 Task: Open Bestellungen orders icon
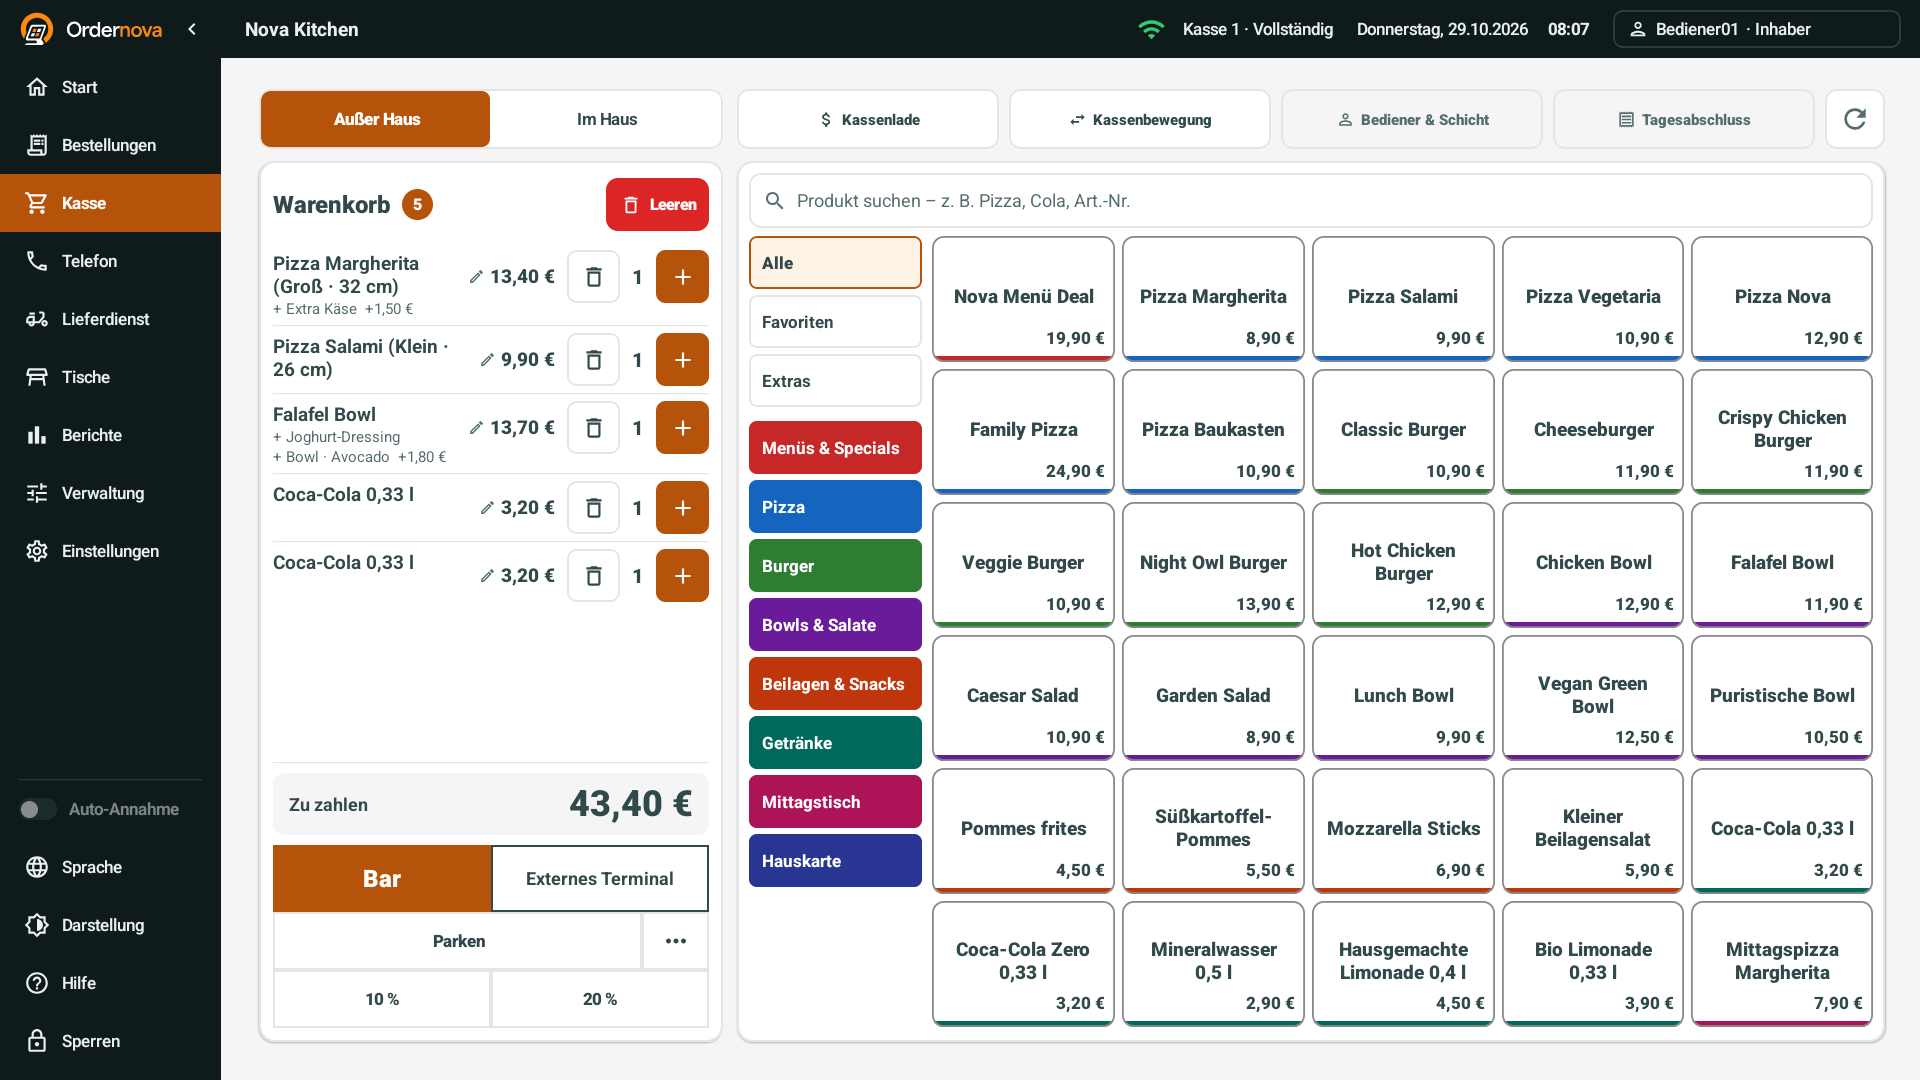pos(37,145)
